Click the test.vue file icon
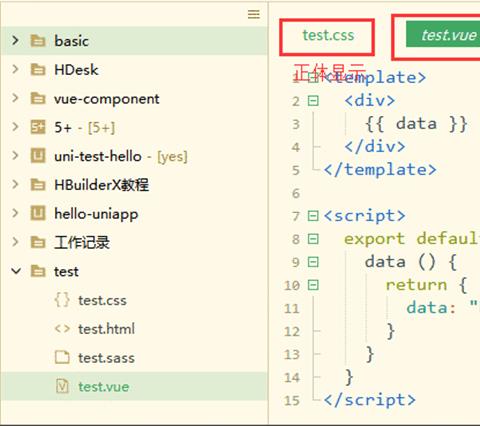 point(62,386)
